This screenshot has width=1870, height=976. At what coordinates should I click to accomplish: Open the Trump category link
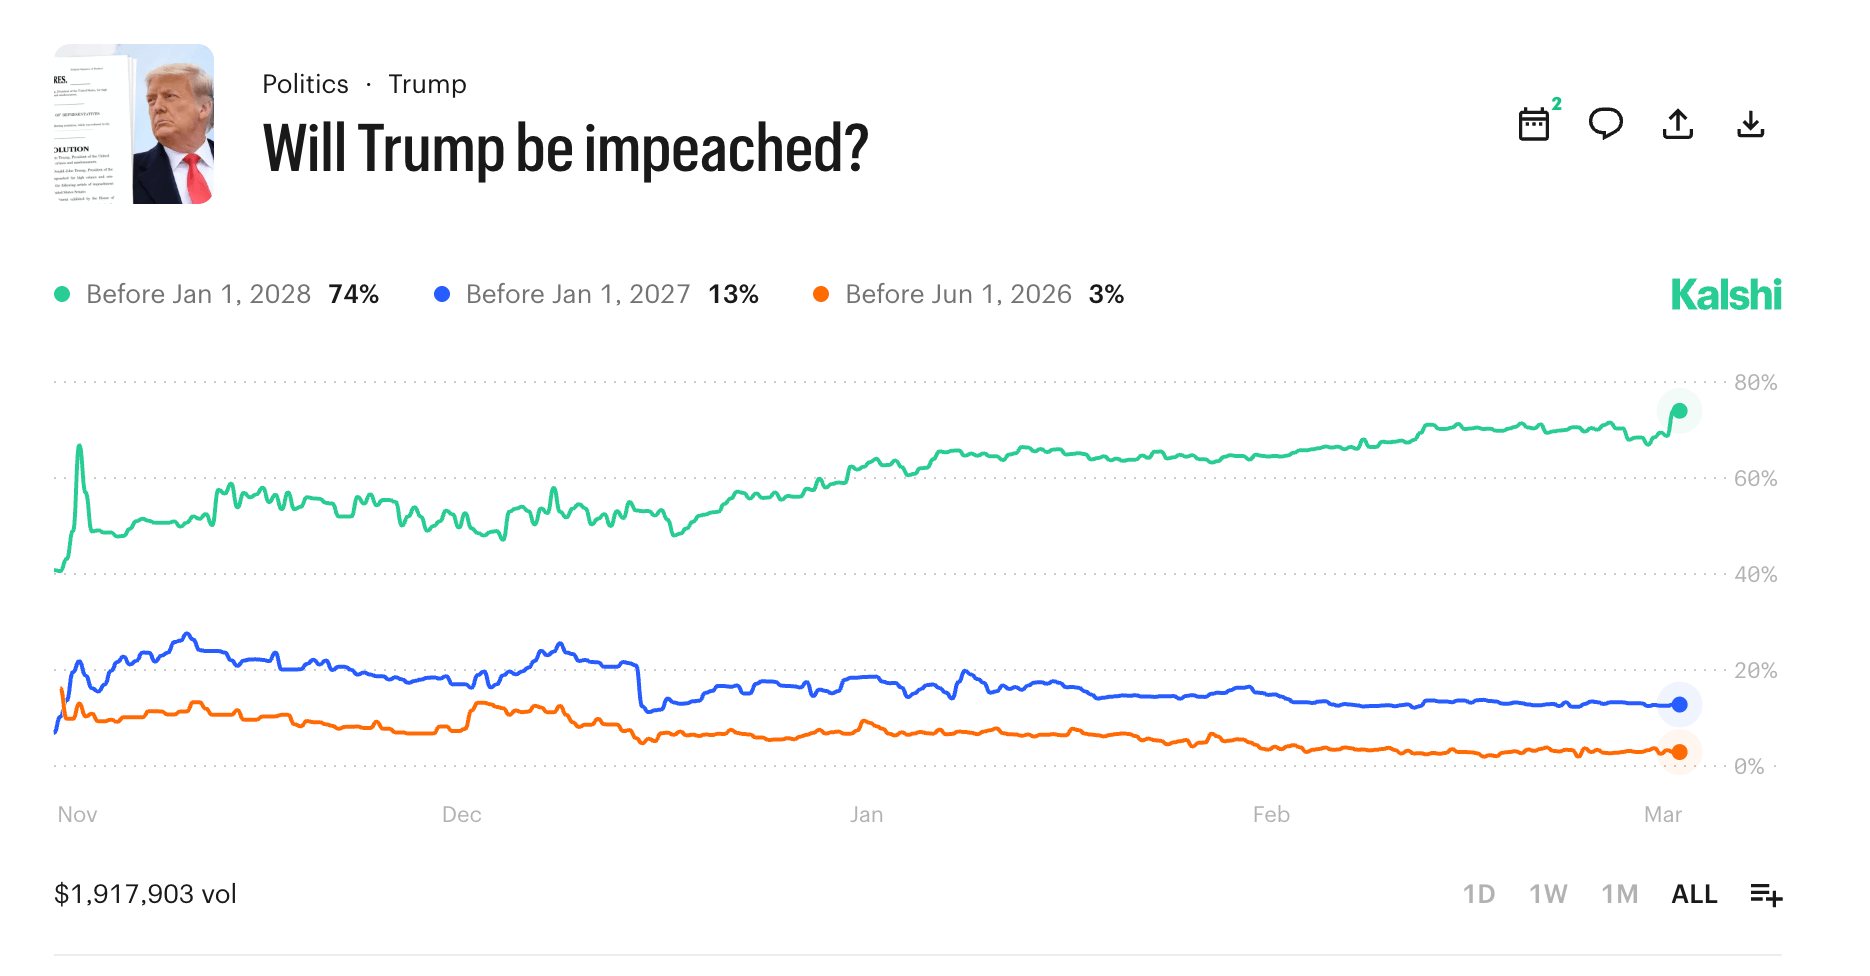click(x=428, y=84)
